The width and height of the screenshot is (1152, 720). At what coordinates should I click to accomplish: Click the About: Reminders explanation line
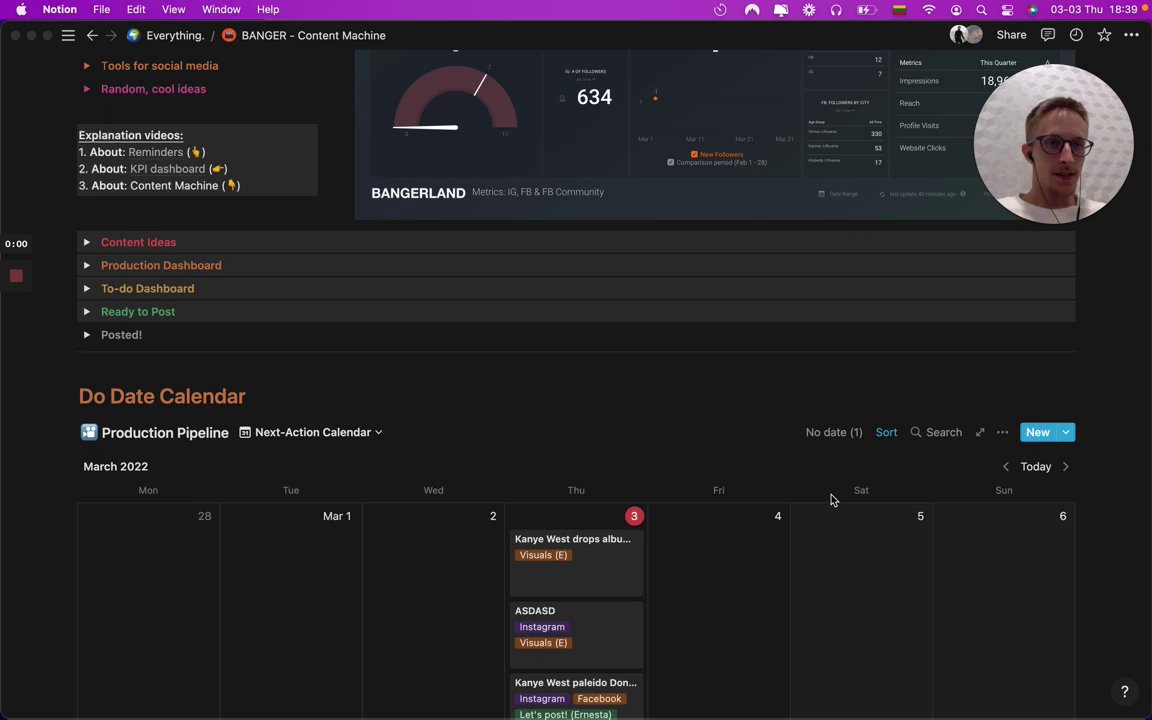142,152
